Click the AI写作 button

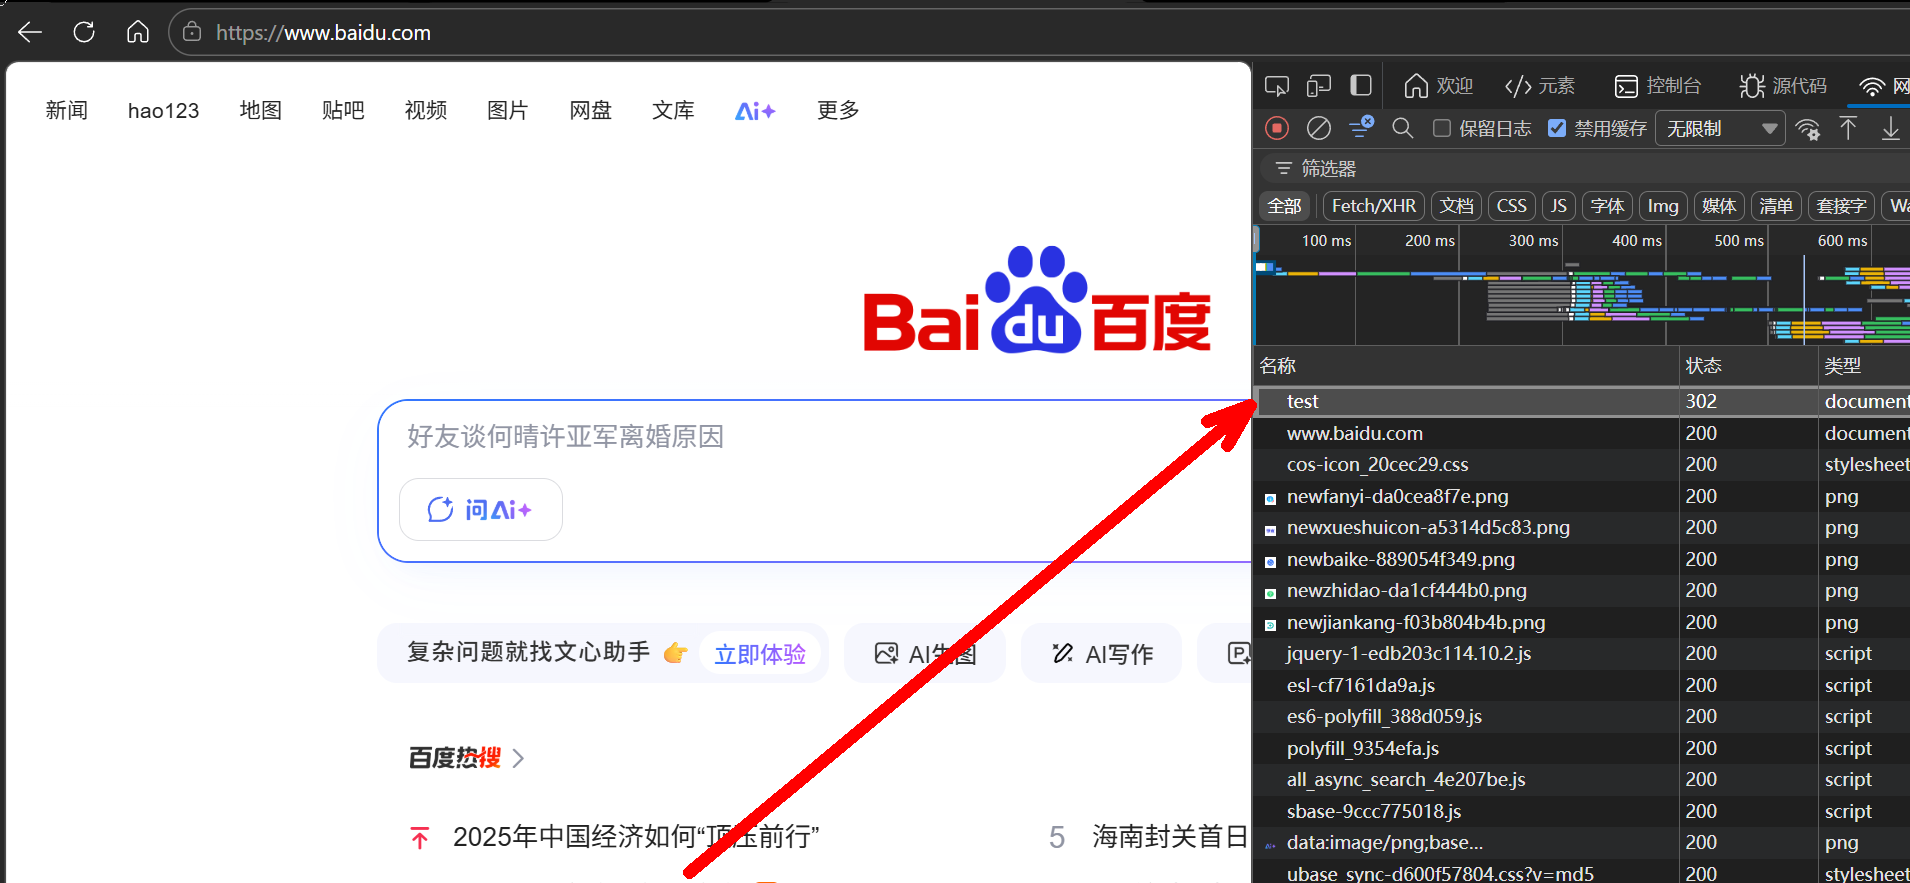pos(1102,654)
